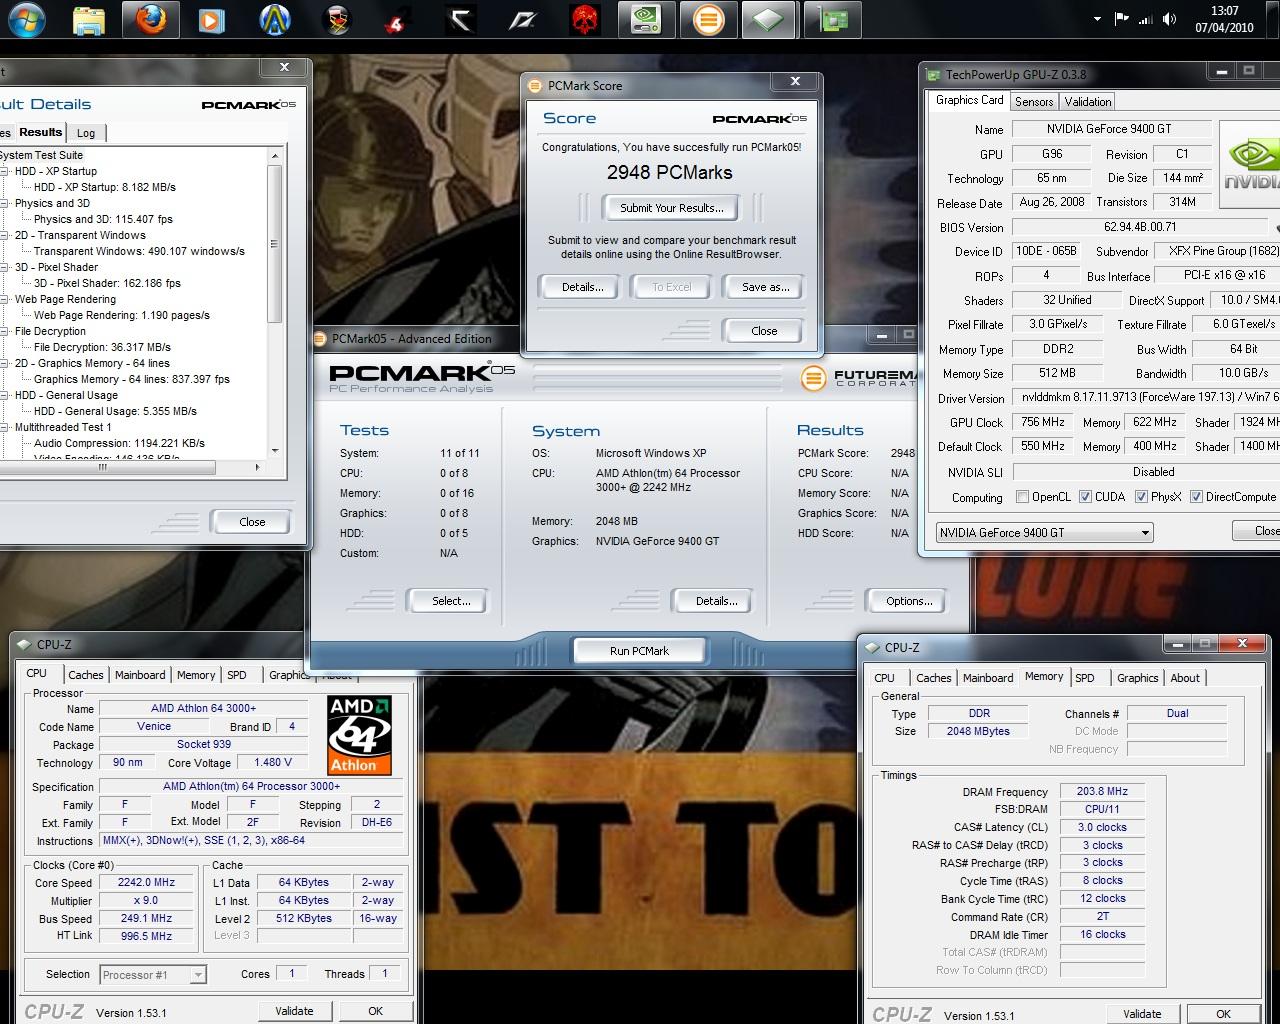Launch Windows Media Player from the taskbar
Screen dimensions: 1280x1024
[211, 19]
